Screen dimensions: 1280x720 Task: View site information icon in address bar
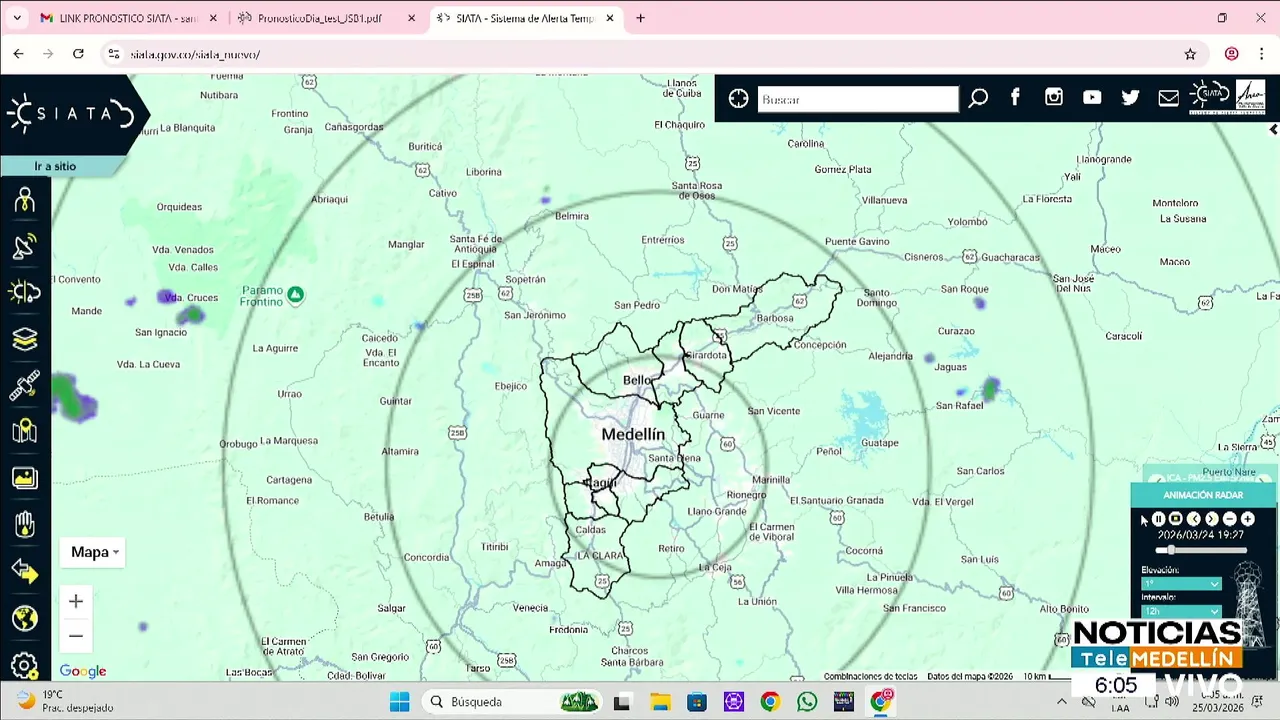tap(114, 54)
